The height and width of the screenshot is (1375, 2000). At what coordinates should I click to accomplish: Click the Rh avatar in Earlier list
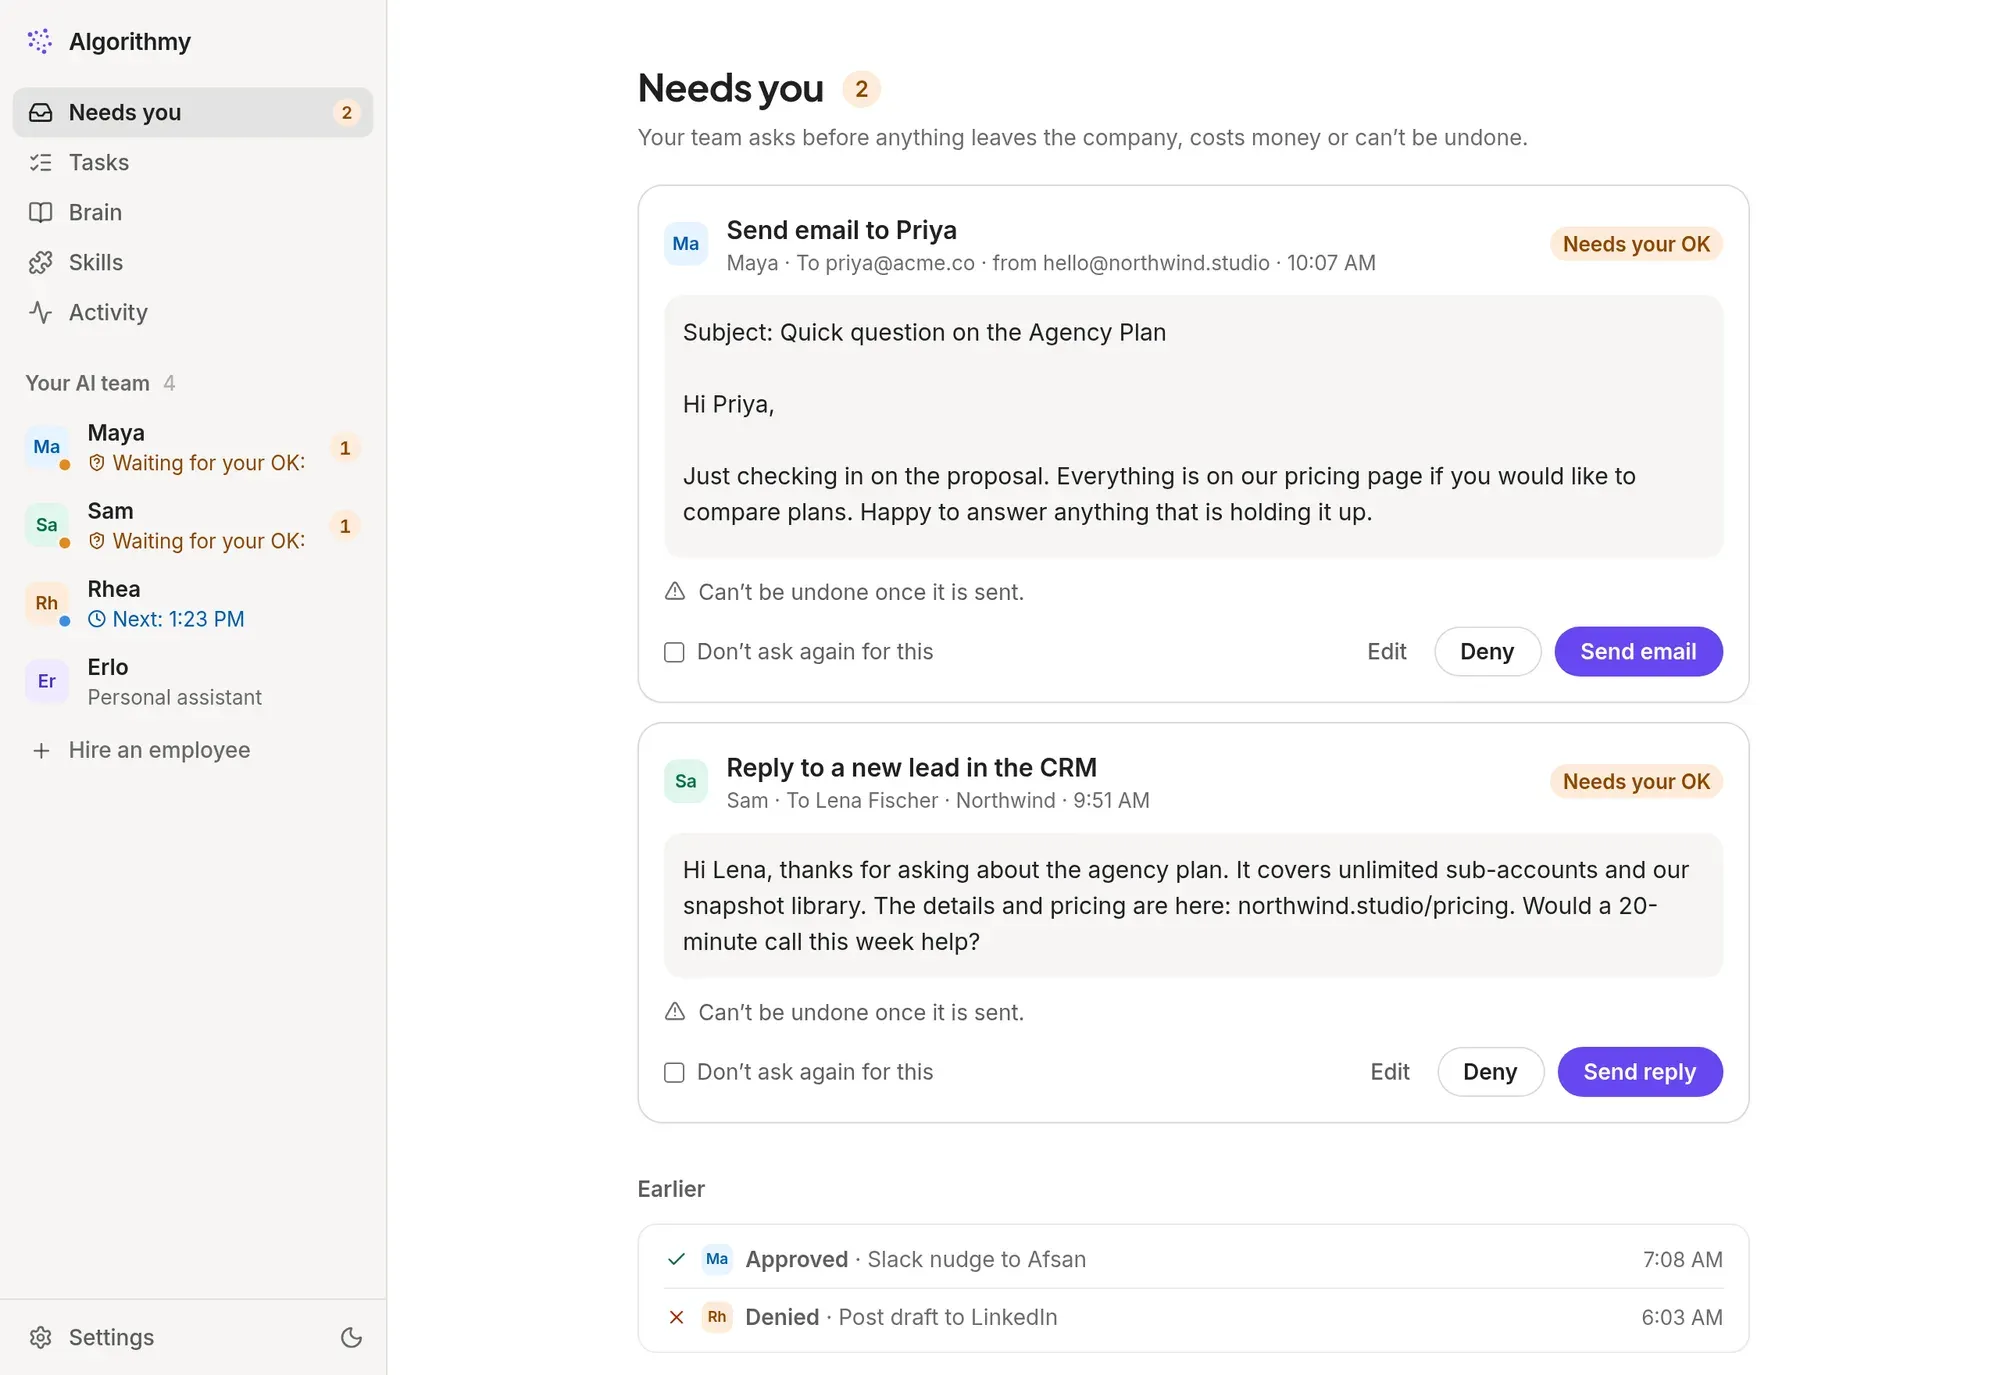click(x=717, y=1317)
